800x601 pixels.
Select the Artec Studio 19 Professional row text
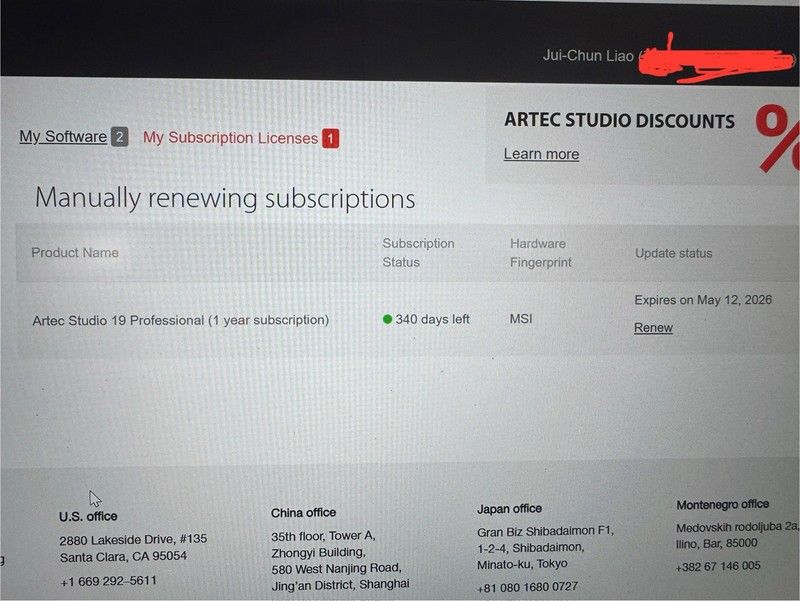181,320
